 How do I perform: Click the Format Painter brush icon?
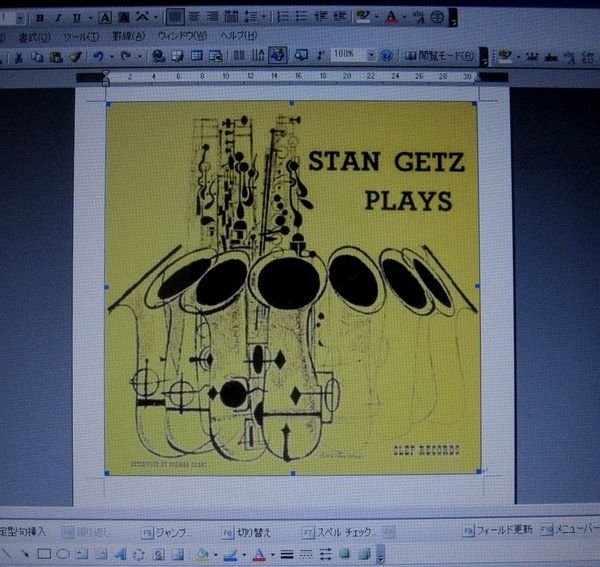coord(75,55)
